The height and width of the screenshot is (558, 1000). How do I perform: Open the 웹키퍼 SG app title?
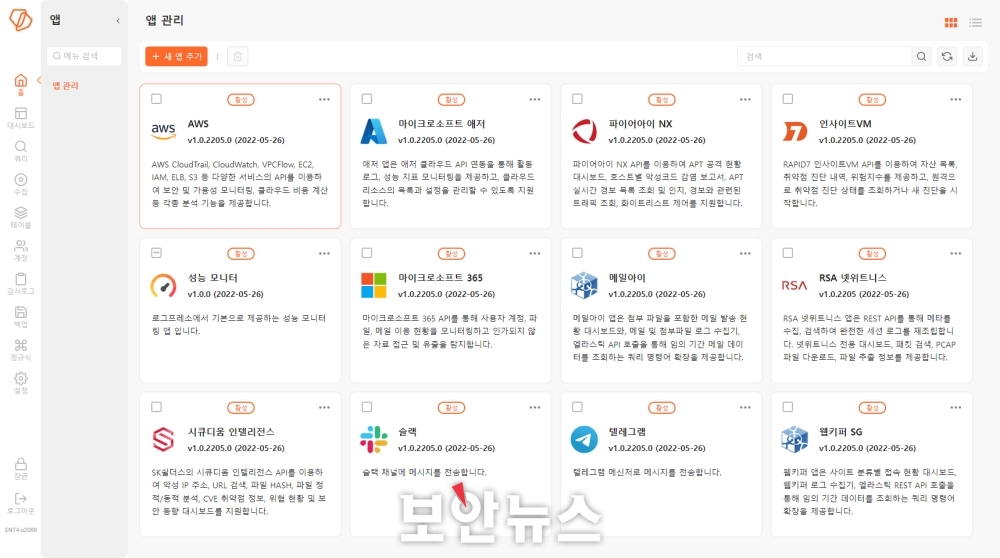(x=841, y=432)
